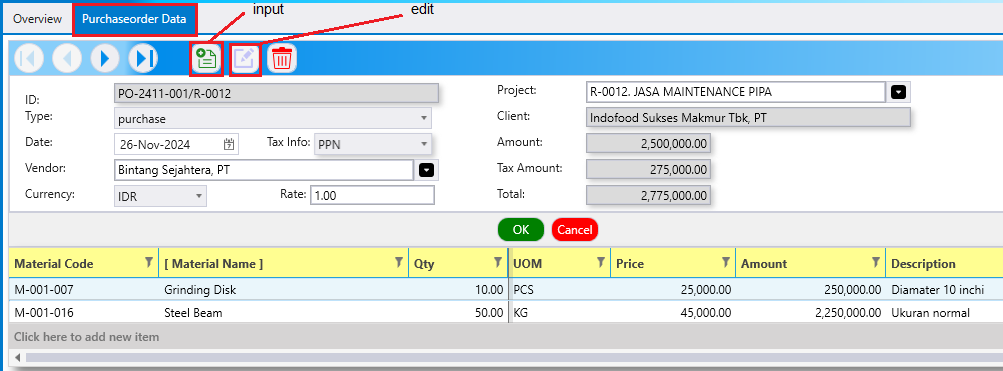Viewport: 1003px width, 371px height.
Task: Click the Grinding Disk name cell
Action: tap(283, 290)
